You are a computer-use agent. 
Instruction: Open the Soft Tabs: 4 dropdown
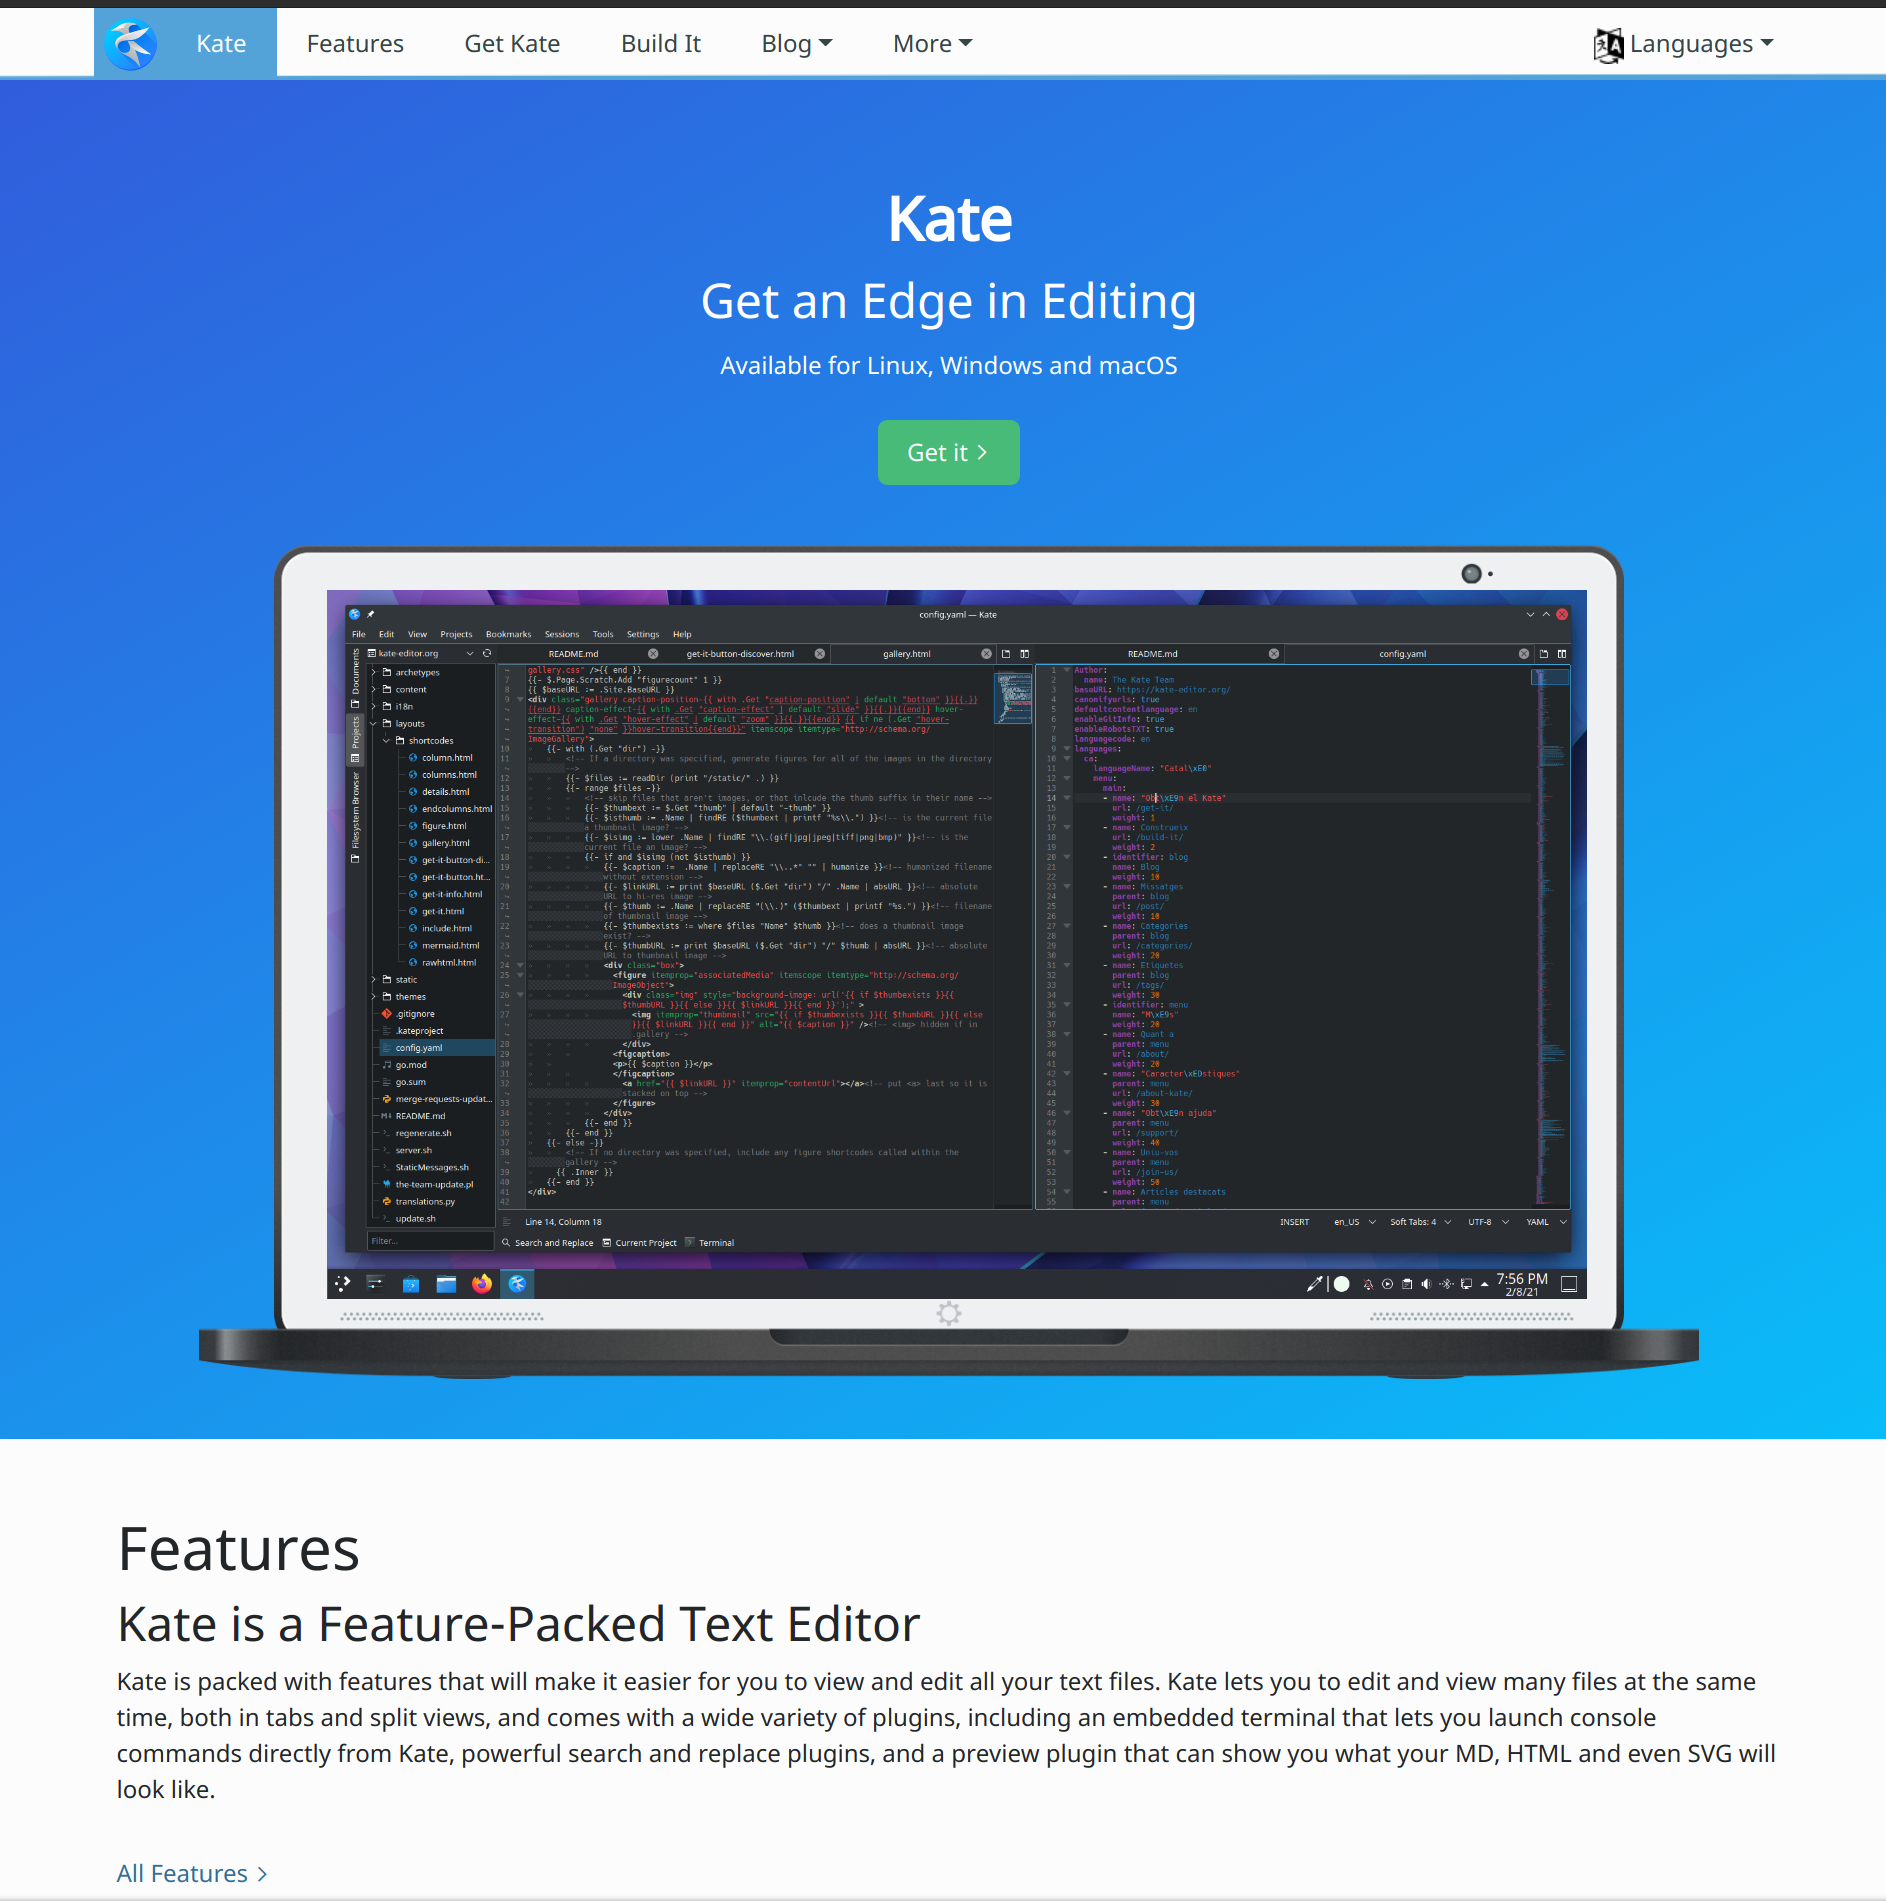1420,1222
